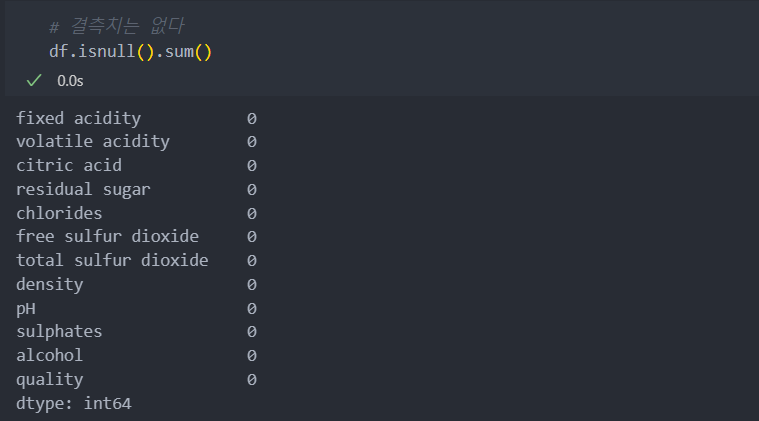The width and height of the screenshot is (759, 421).
Task: Select the volatile acidity output row
Action: tap(137, 142)
